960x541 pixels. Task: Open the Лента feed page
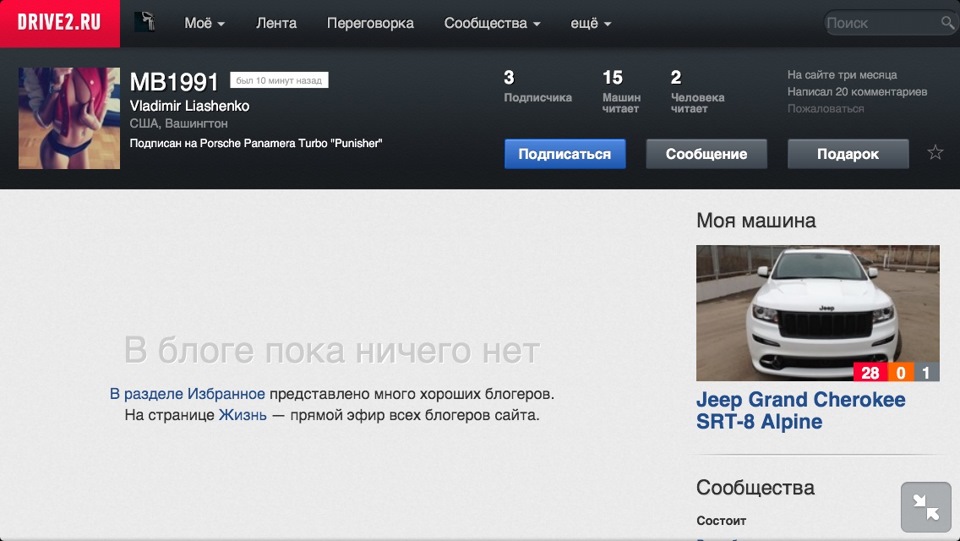point(276,23)
